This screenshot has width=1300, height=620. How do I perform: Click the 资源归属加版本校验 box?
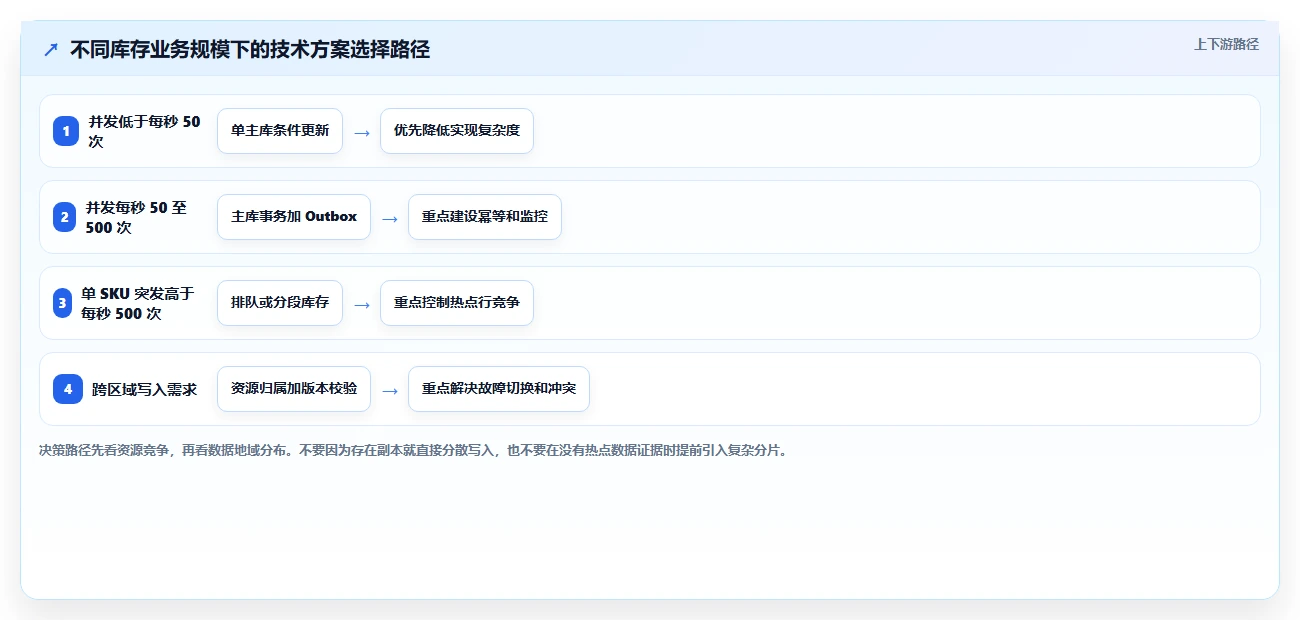coord(294,389)
